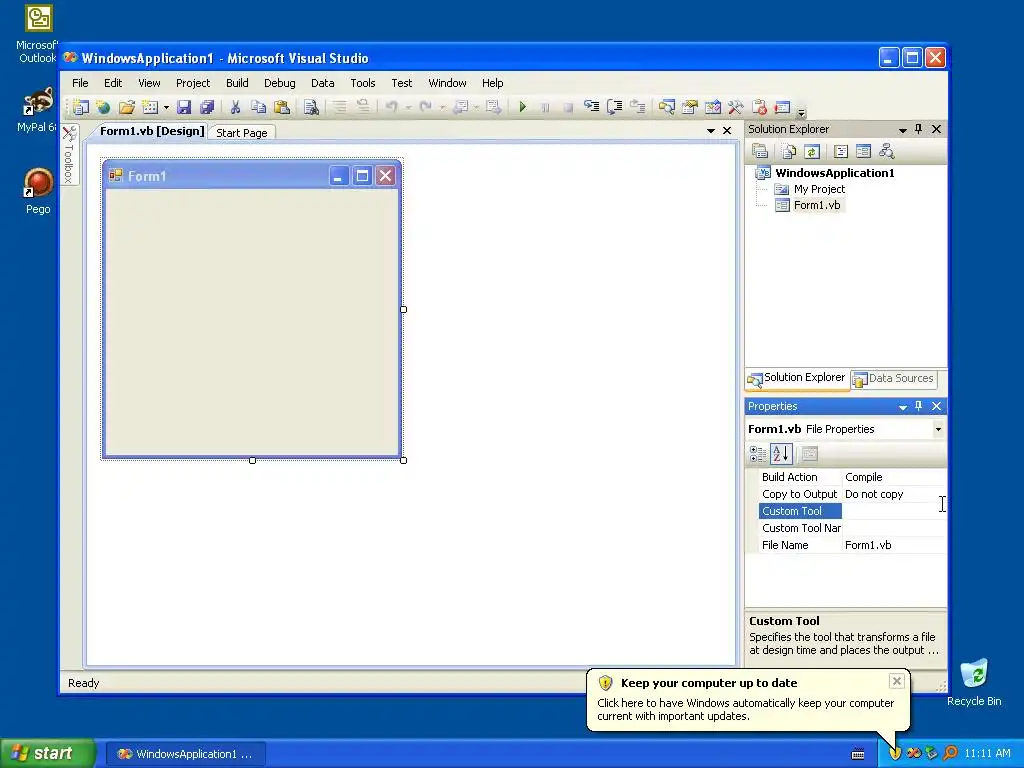The width and height of the screenshot is (1024, 768).
Task: Click the Redo toolbar icon
Action: point(426,107)
